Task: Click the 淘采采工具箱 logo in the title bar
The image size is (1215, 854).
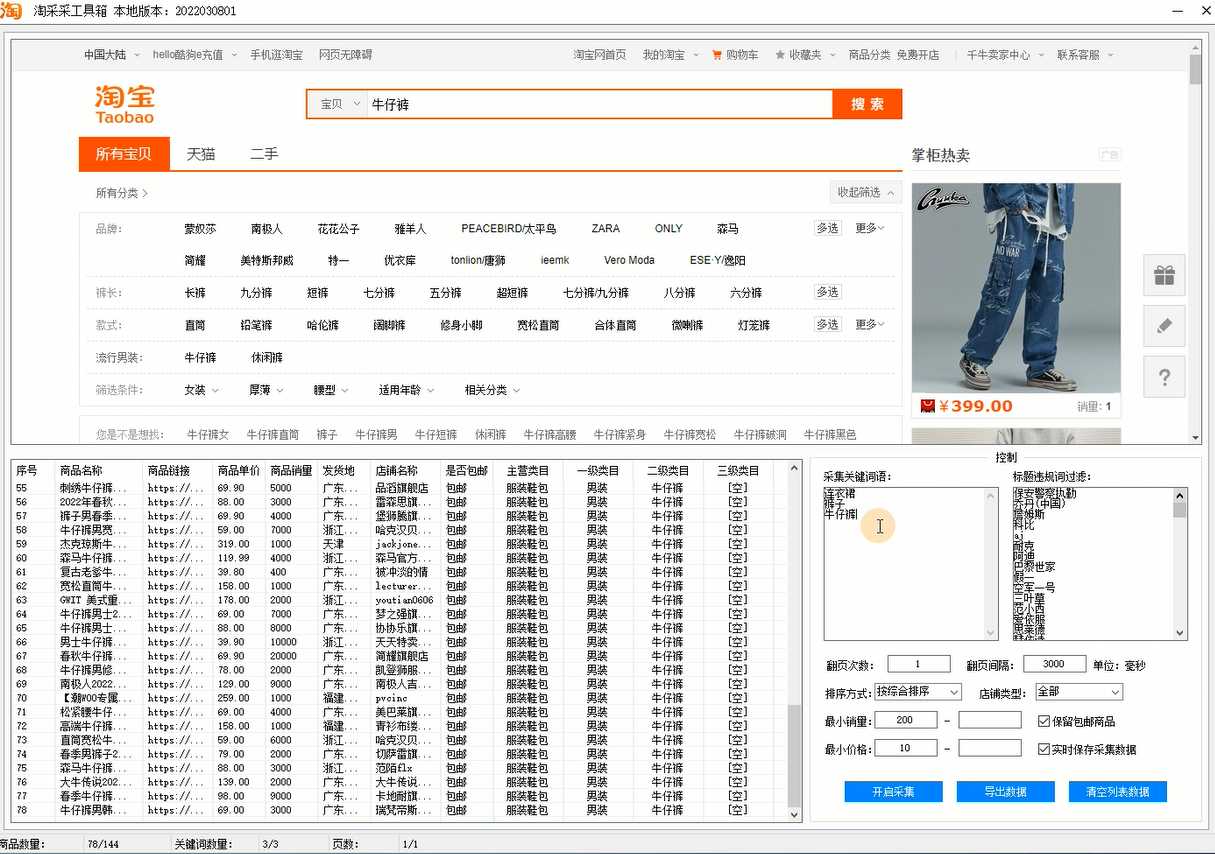Action: pyautogui.click(x=13, y=11)
